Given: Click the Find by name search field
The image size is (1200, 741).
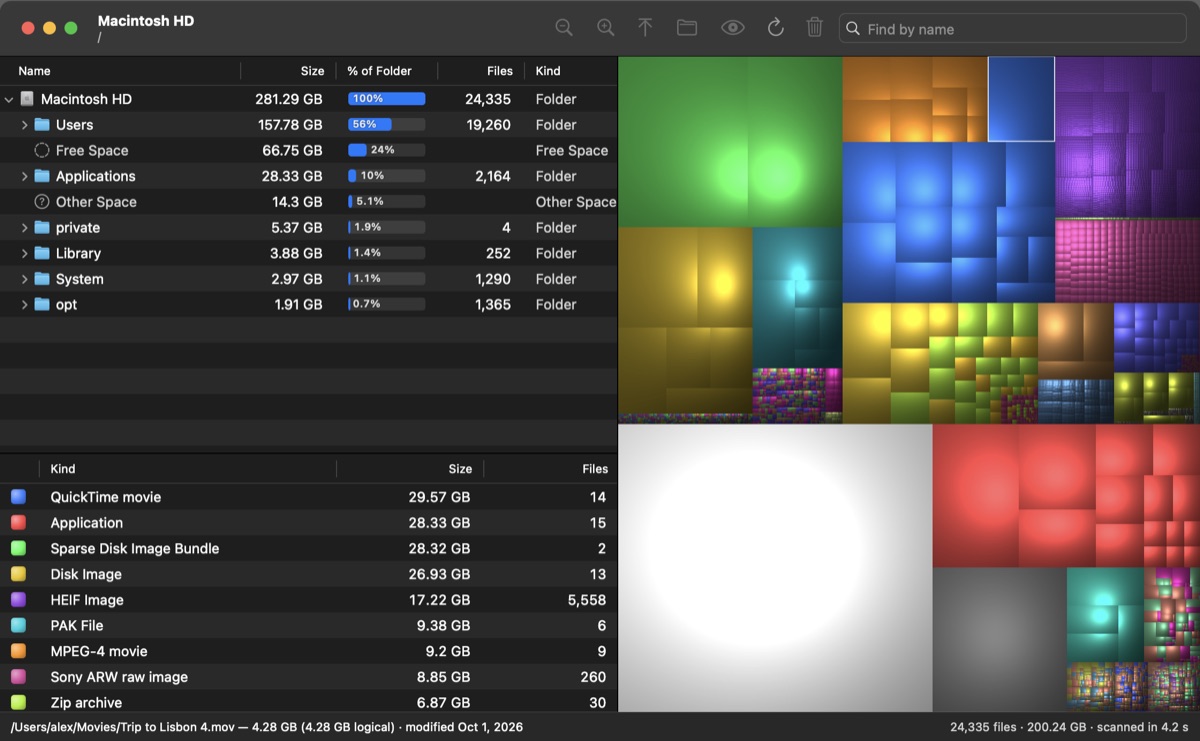Looking at the screenshot, I should coord(1015,29).
